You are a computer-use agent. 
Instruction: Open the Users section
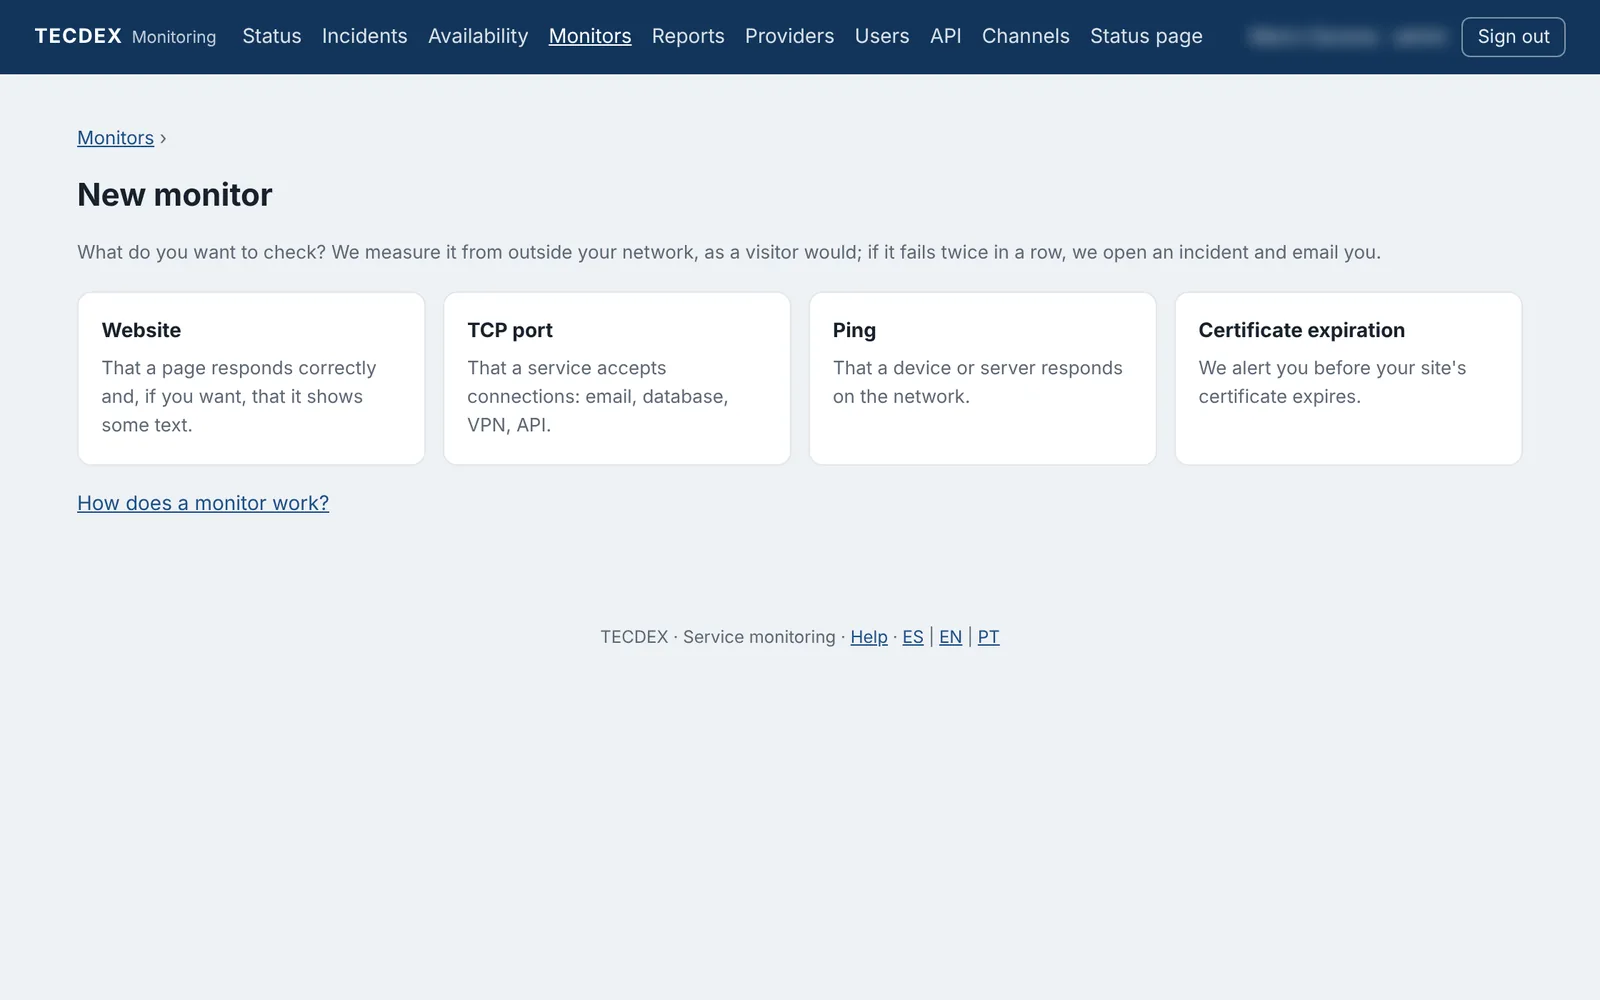(x=882, y=36)
